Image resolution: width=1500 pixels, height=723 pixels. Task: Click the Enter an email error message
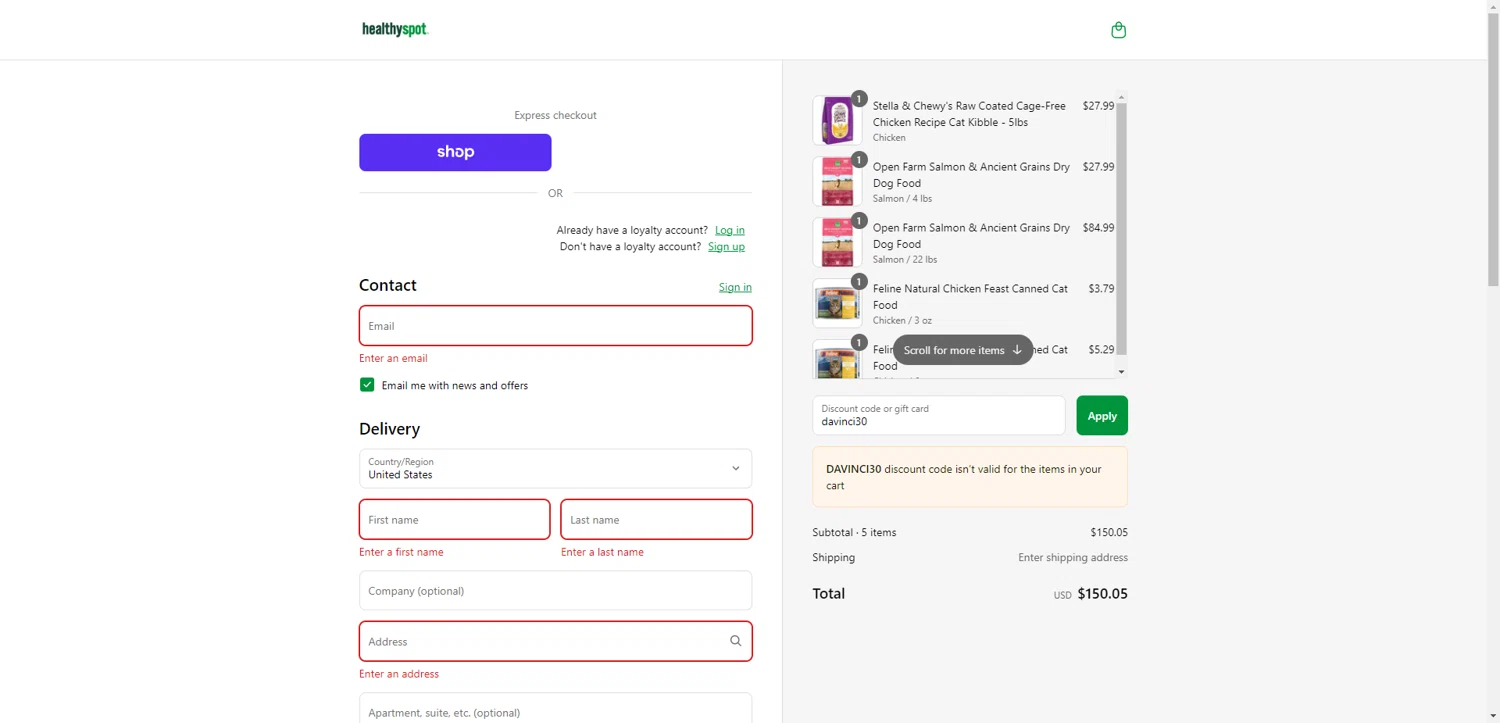pyautogui.click(x=393, y=358)
